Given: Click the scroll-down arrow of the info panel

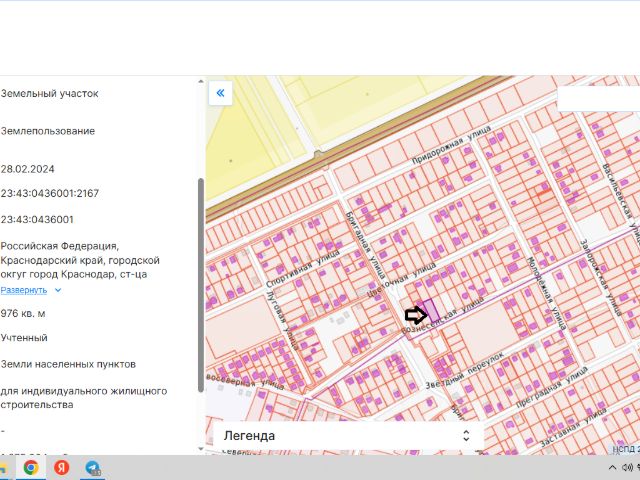Looking at the screenshot, I should (200, 449).
